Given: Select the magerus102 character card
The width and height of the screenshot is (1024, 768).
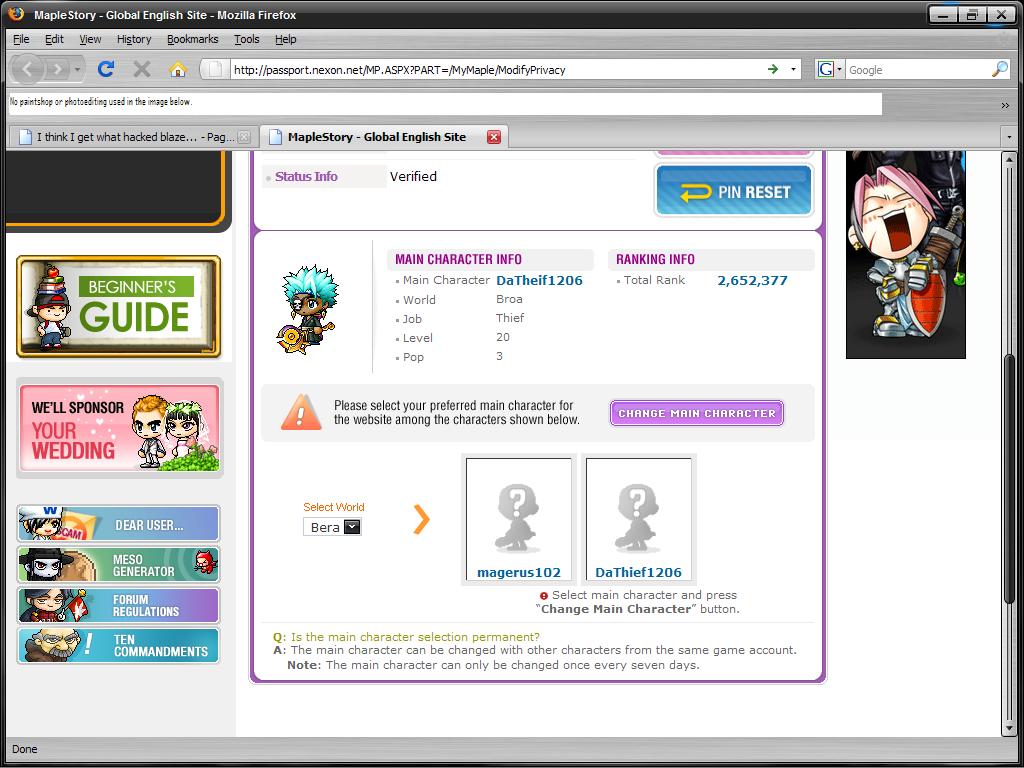Looking at the screenshot, I should (519, 519).
